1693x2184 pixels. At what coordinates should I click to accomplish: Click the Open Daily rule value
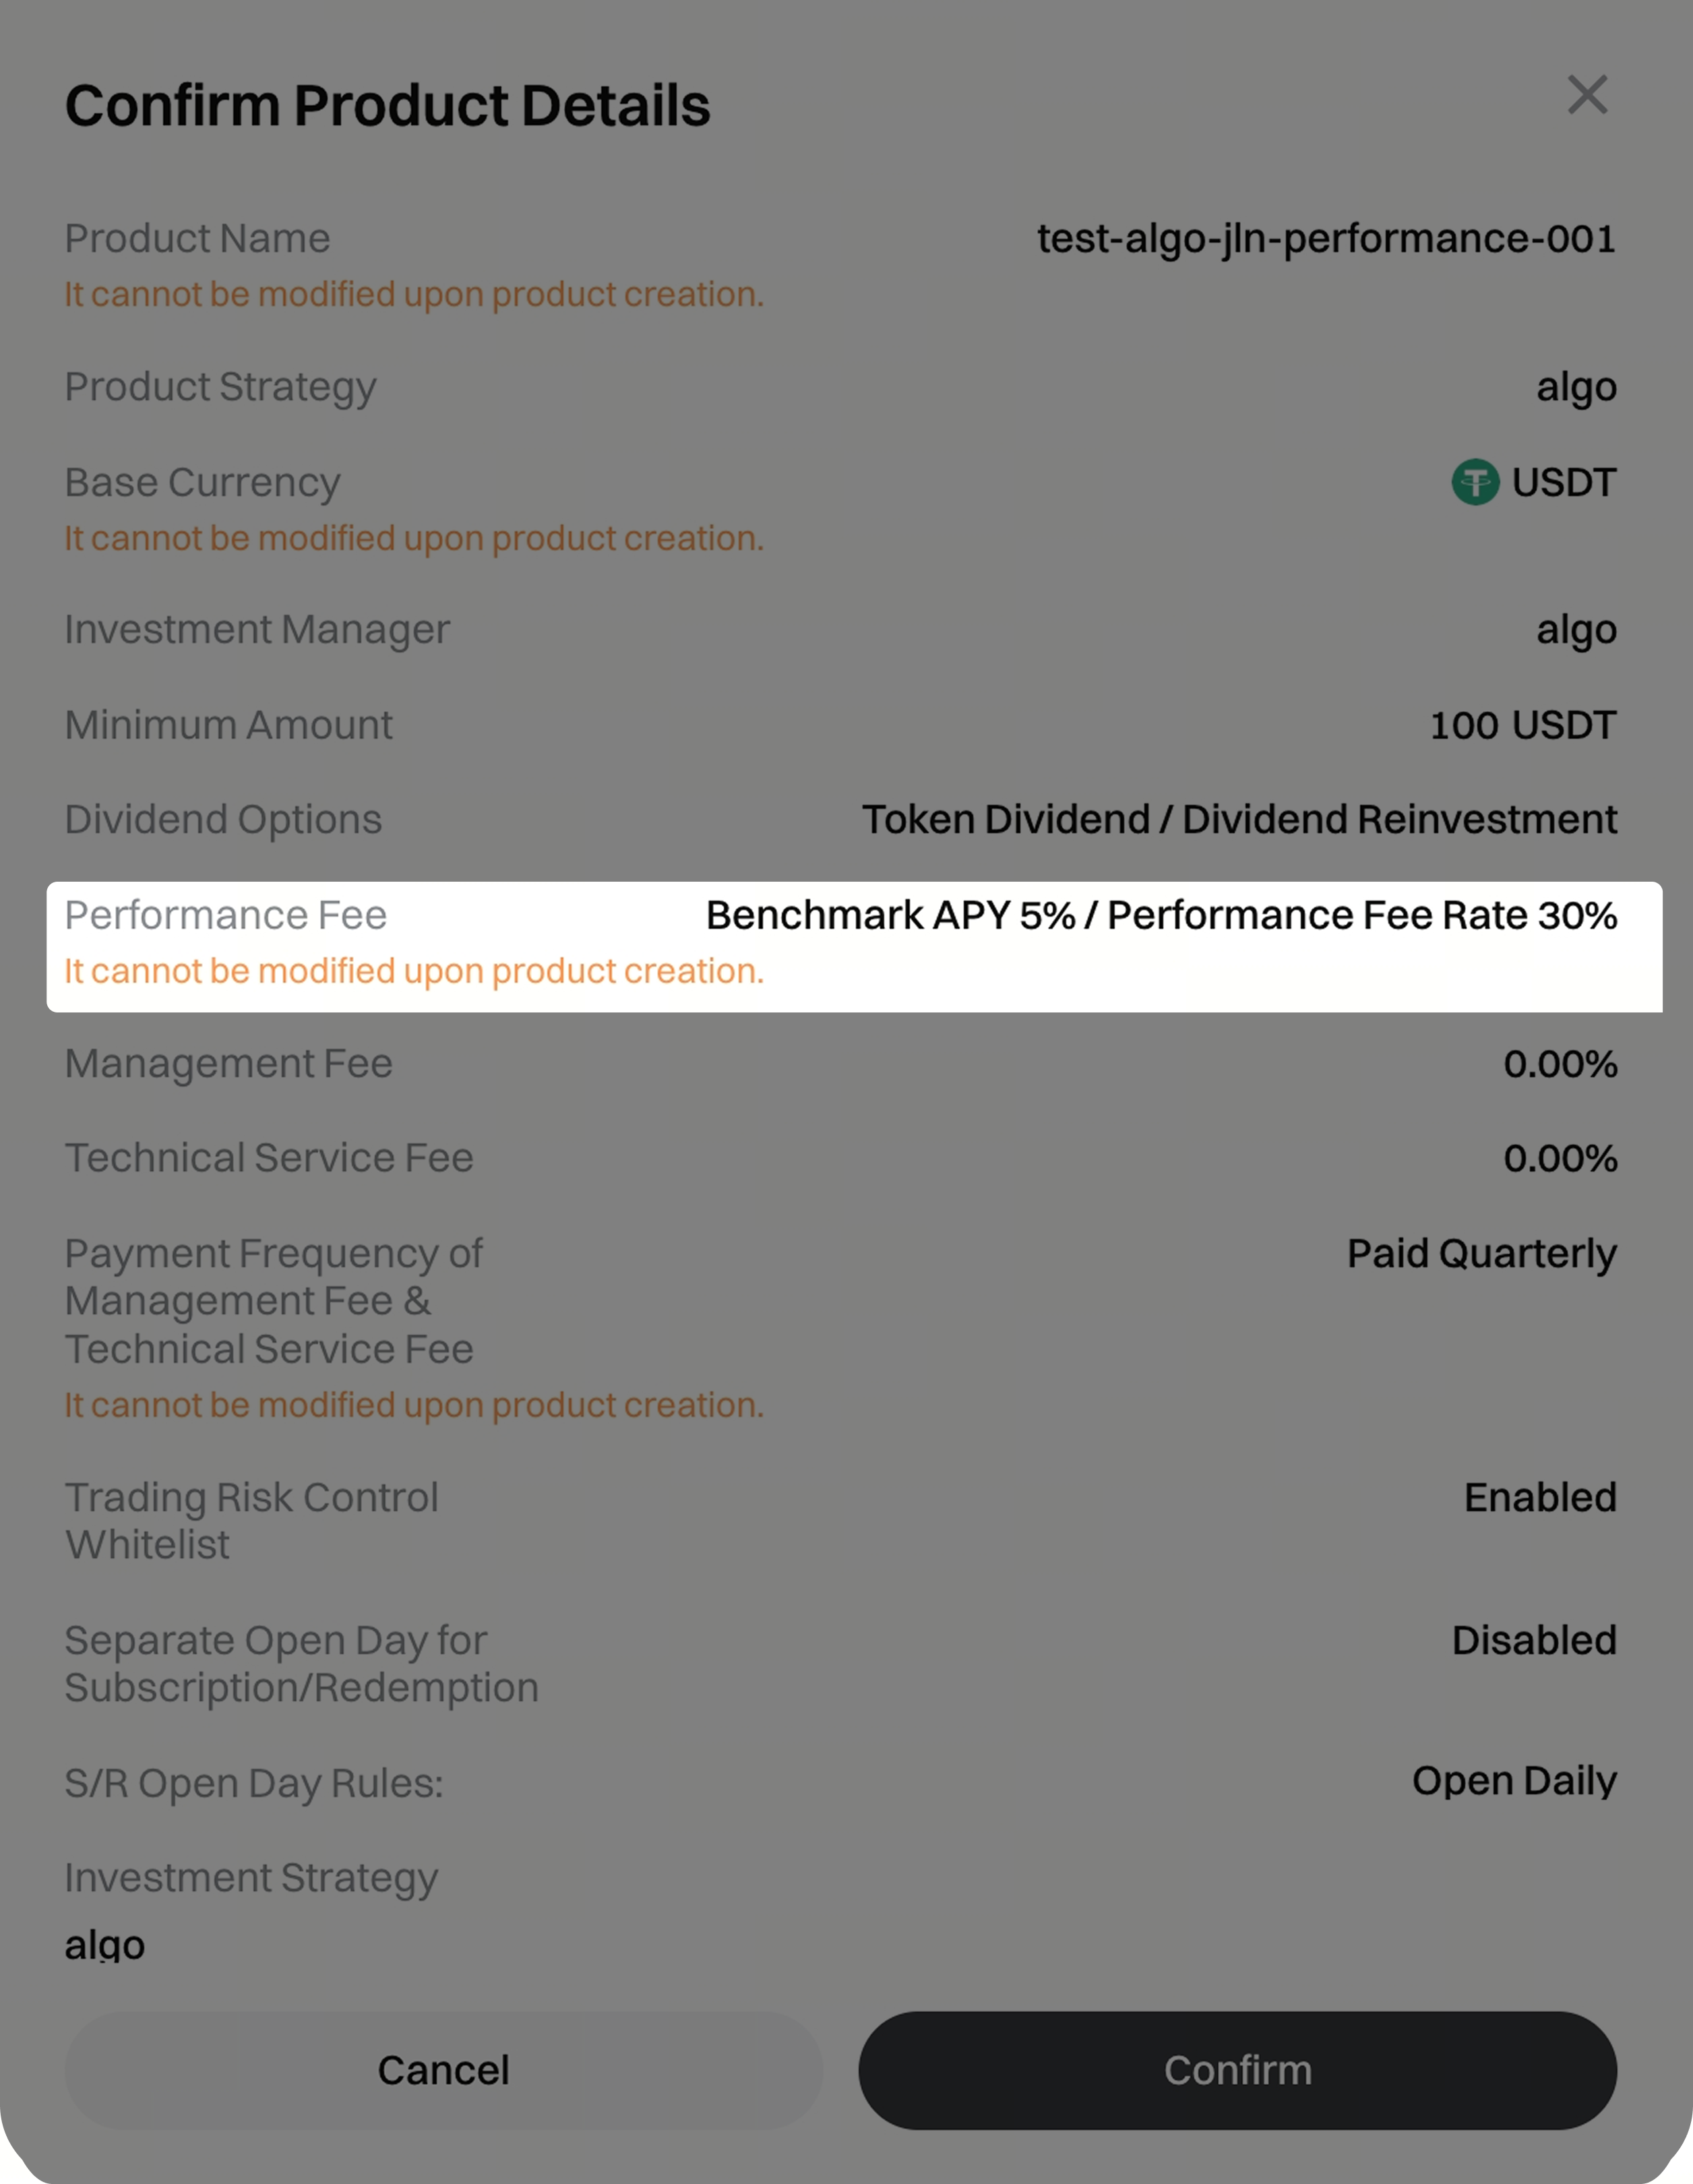[1514, 1780]
